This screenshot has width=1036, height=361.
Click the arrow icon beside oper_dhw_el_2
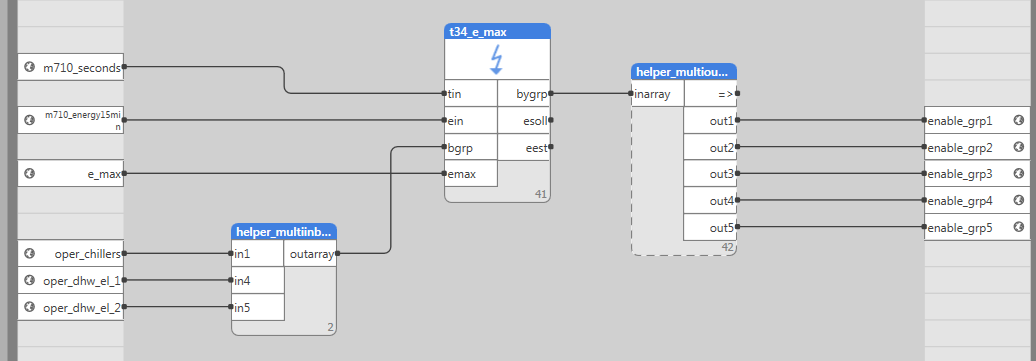click(29, 307)
